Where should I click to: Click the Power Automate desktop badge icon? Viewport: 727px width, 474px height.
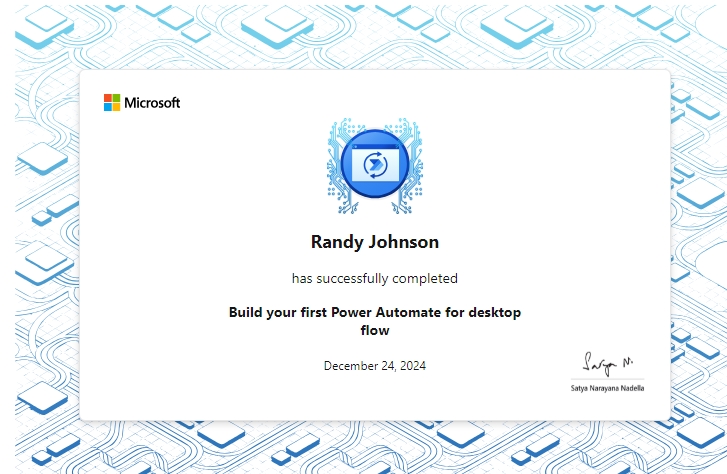coord(375,165)
